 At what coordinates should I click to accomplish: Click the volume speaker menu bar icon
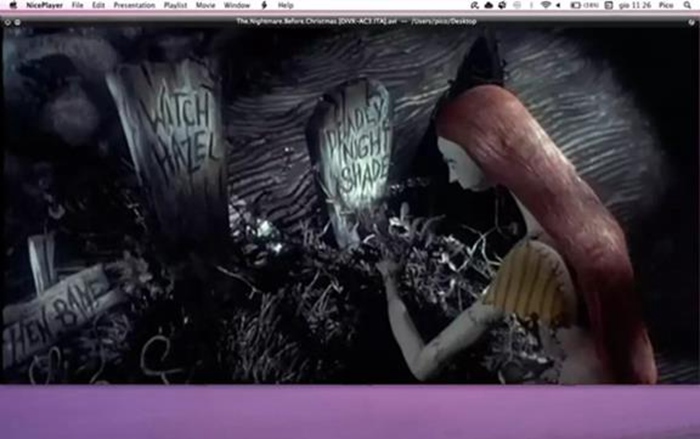558,5
